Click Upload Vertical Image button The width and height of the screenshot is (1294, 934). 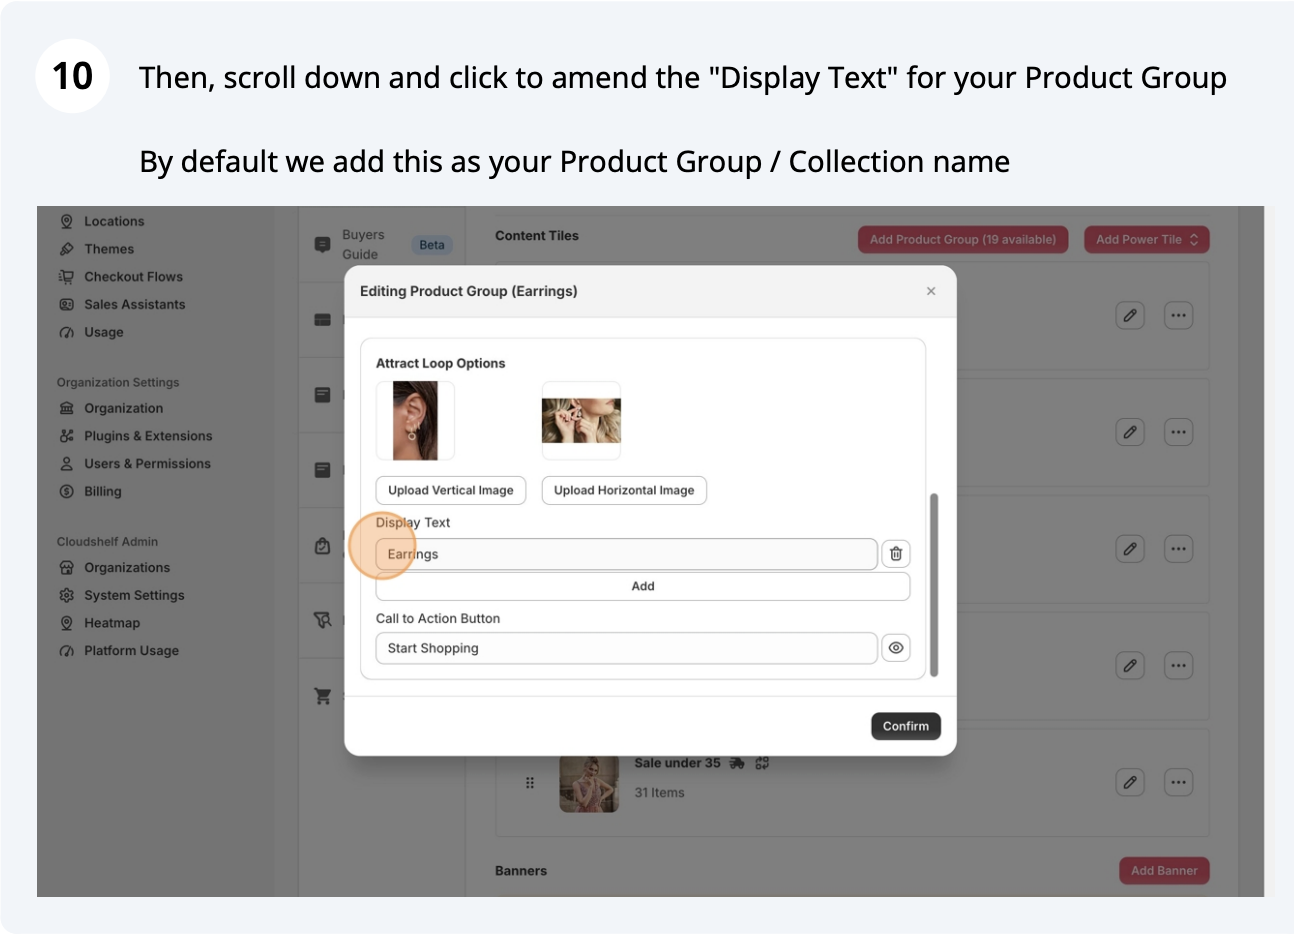pos(450,490)
